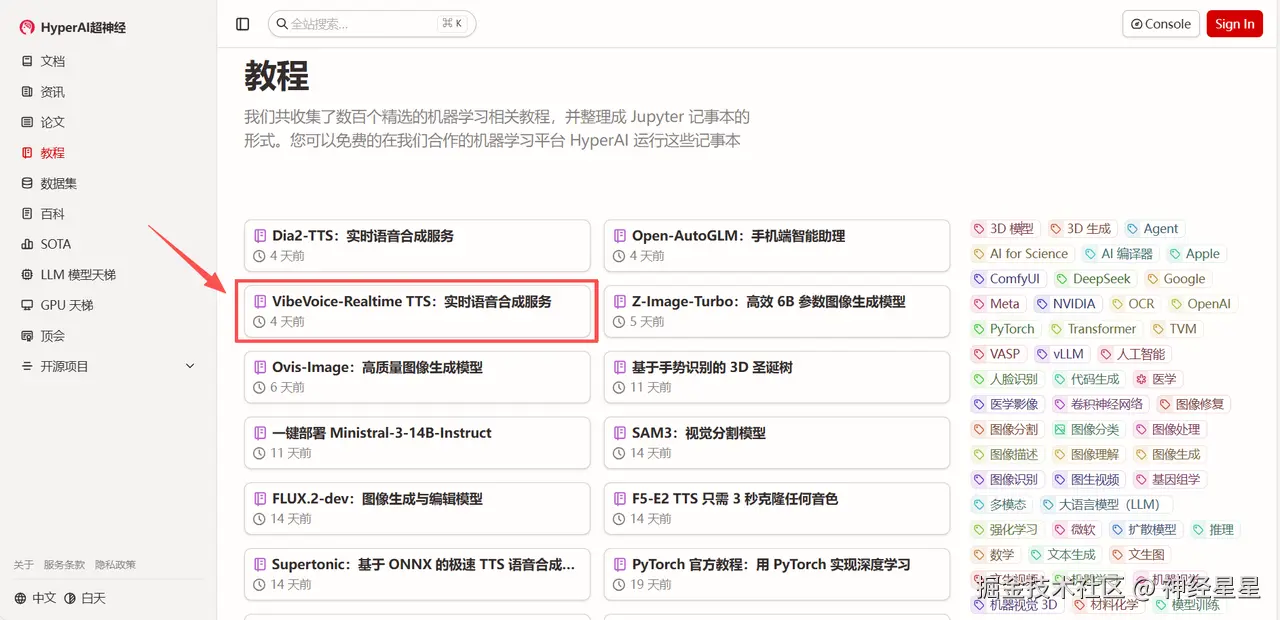
Task: Click the GPU 天梯 icon
Action: tap(27, 305)
